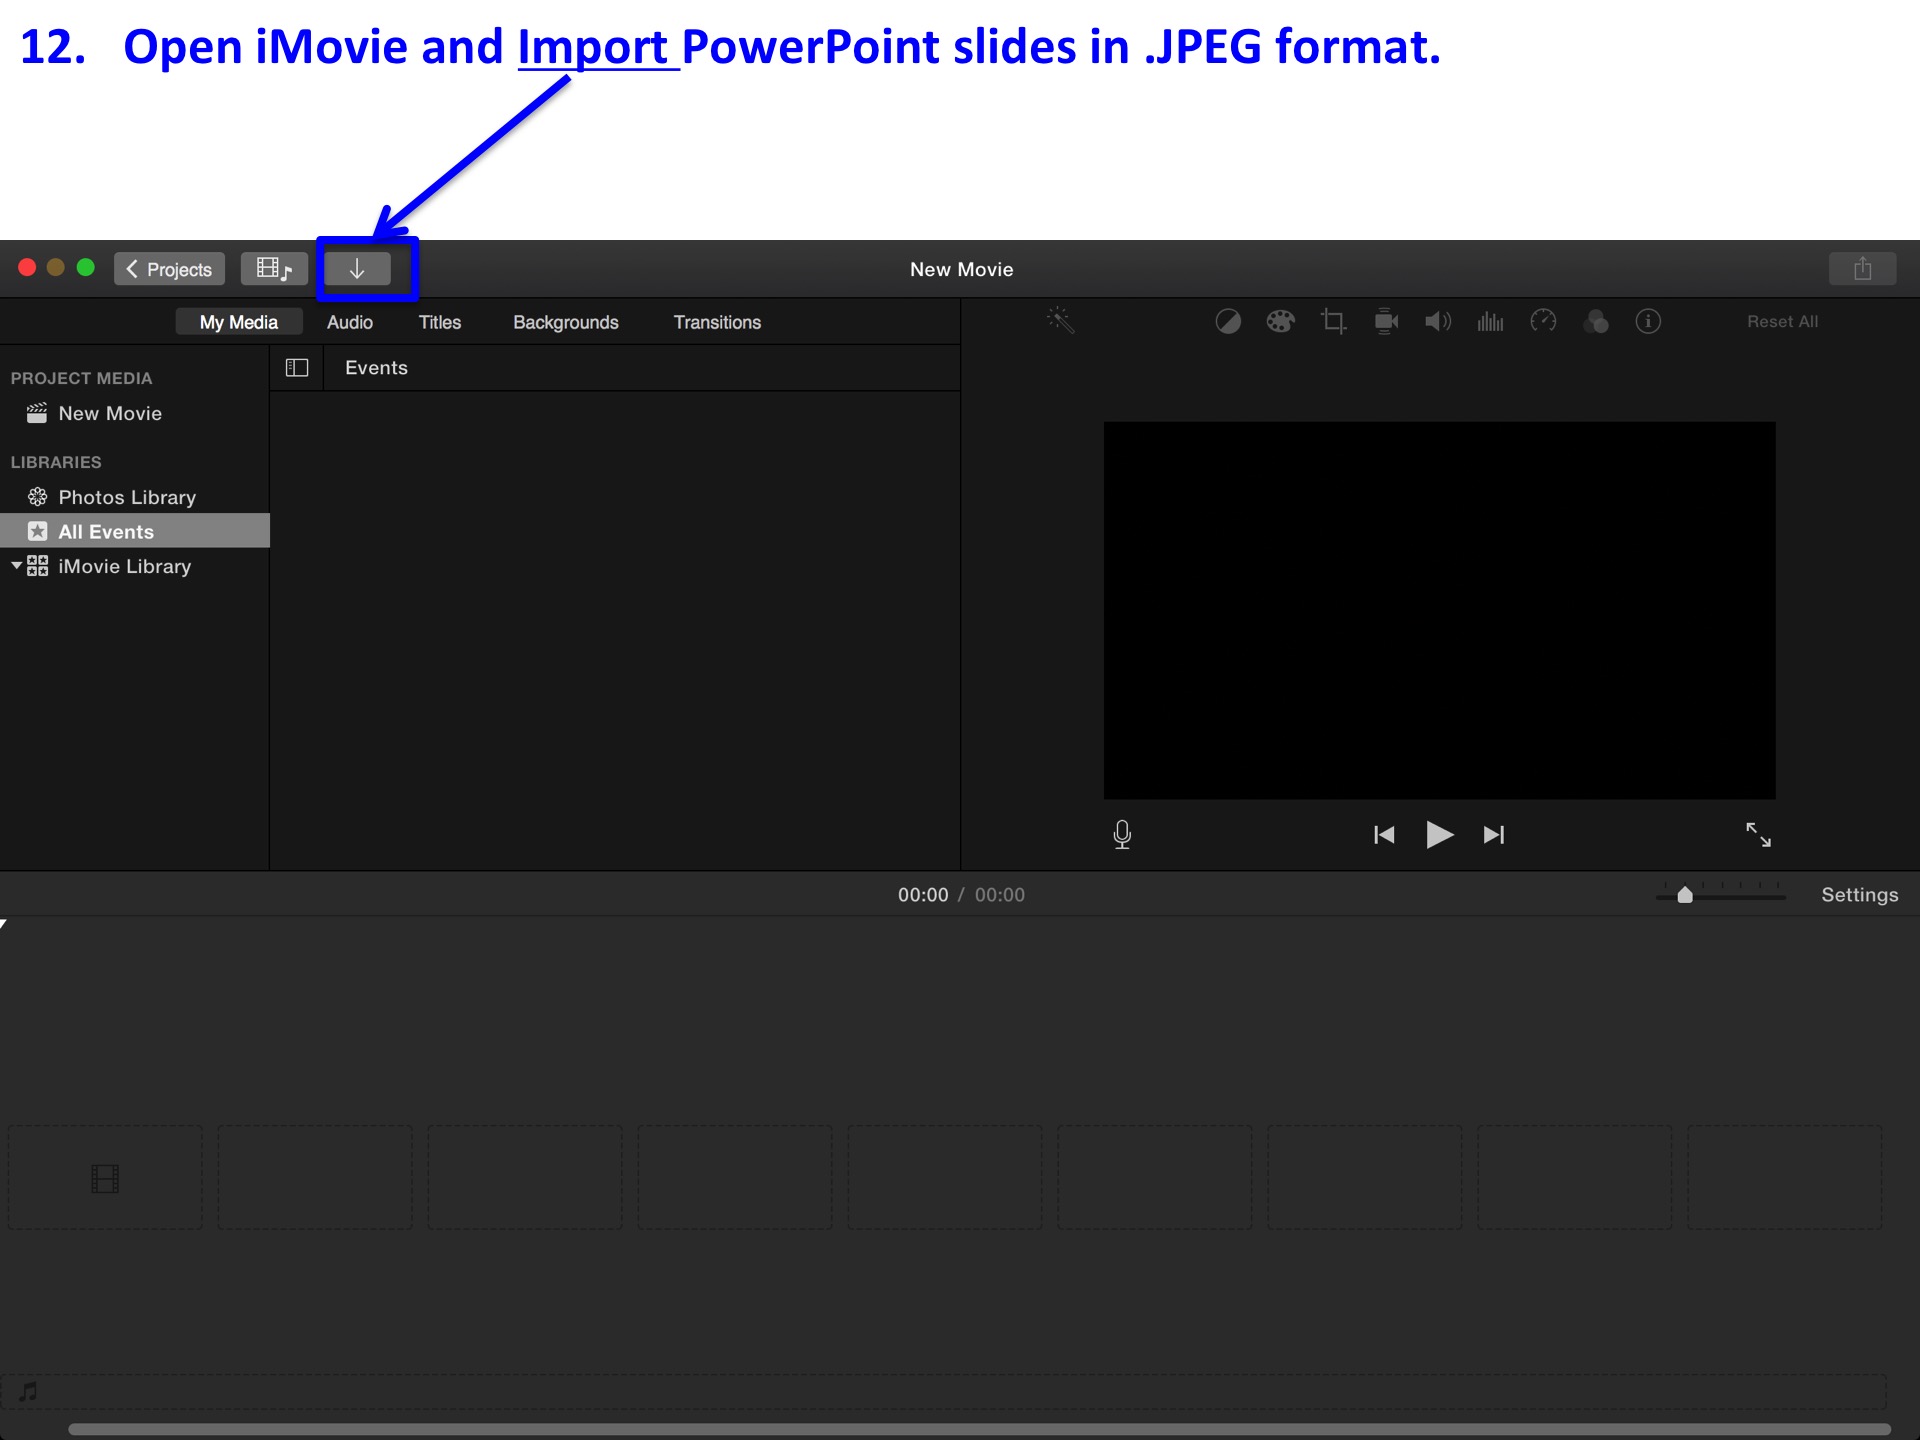Click the Play button in preview

1436,835
